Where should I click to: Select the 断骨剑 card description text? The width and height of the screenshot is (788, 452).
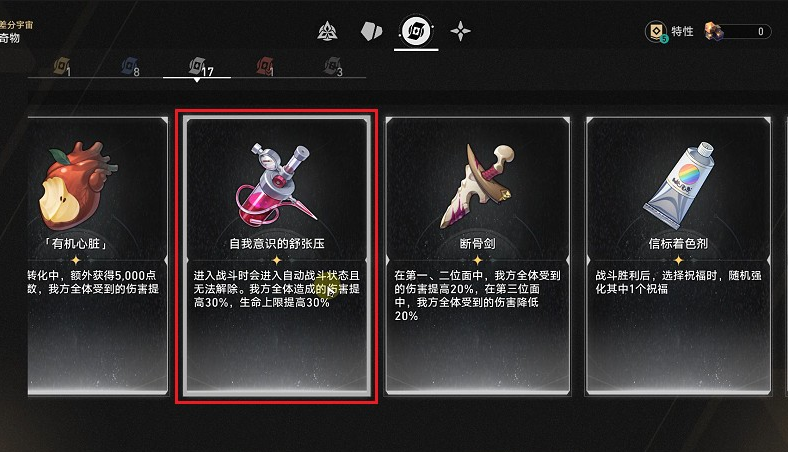pyautogui.click(x=477, y=296)
